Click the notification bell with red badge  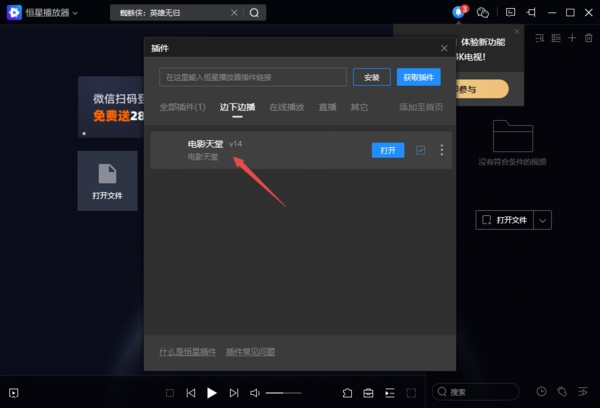459,12
